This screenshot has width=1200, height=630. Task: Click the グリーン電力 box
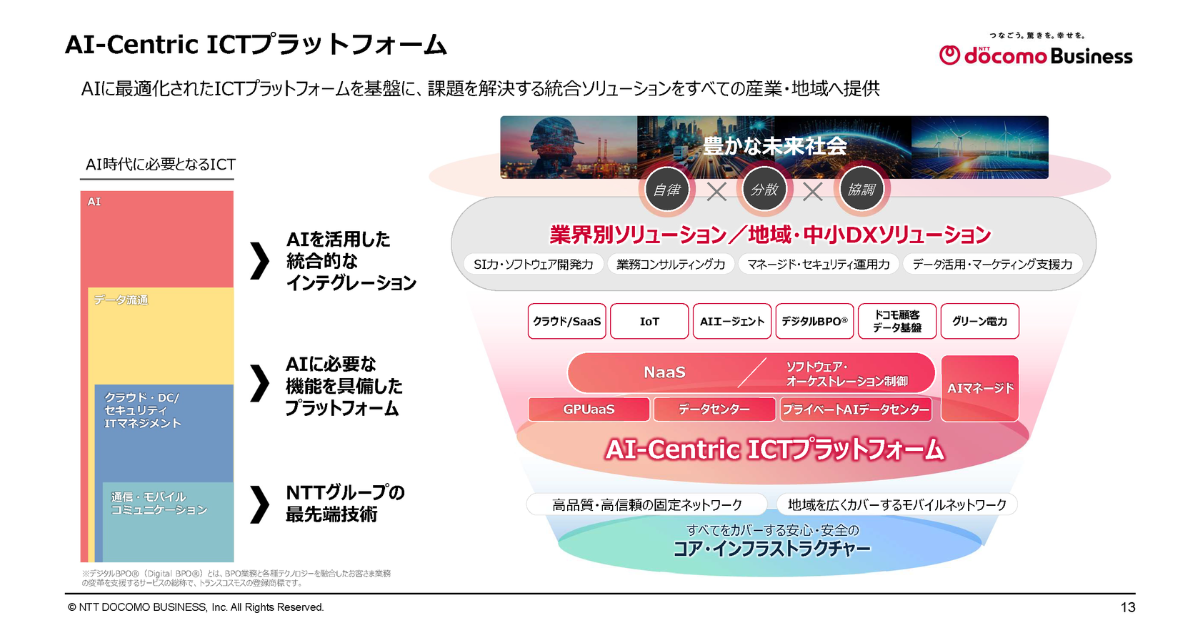point(979,322)
